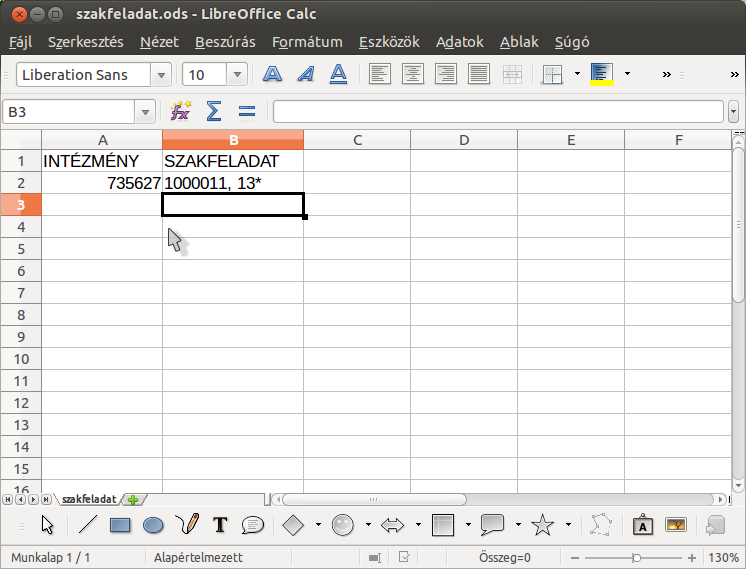Viewport: 746px width, 569px height.
Task: Insert picture from file
Action: [x=676, y=525]
